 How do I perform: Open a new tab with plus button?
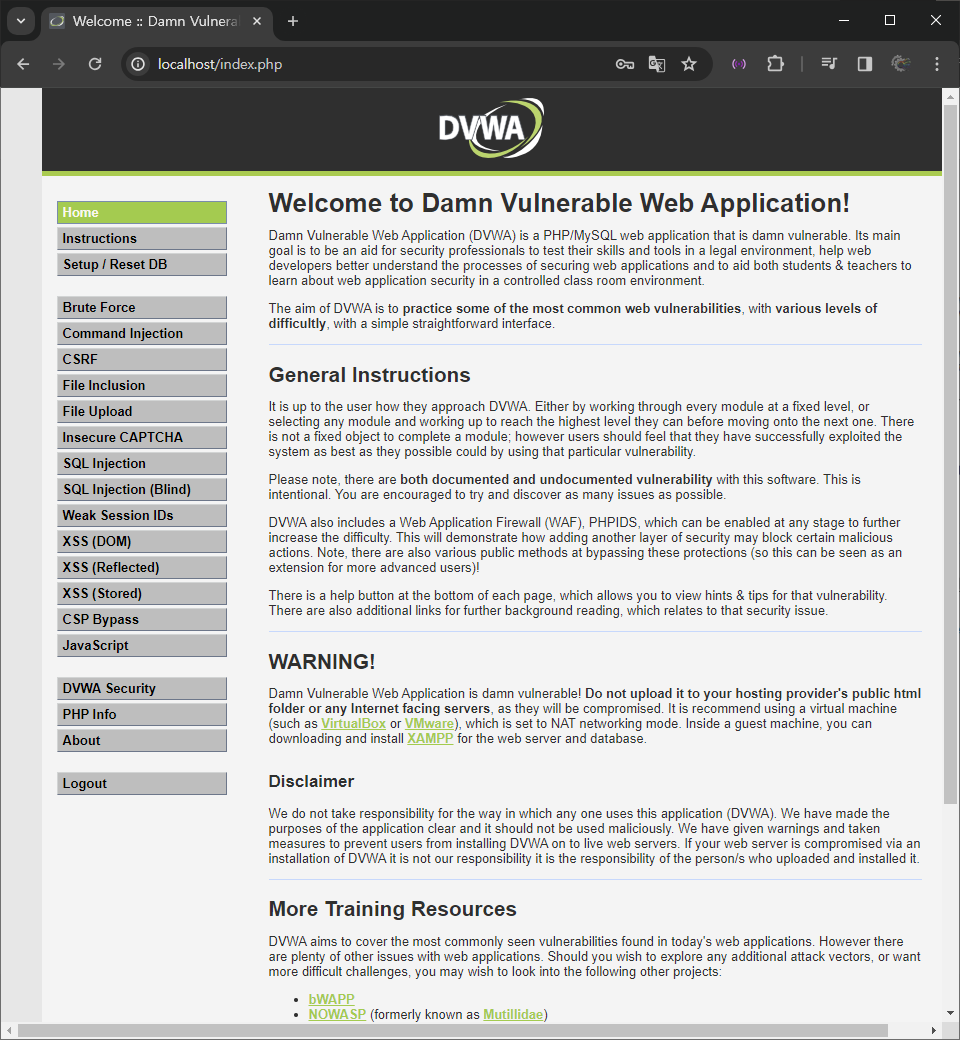[x=293, y=21]
